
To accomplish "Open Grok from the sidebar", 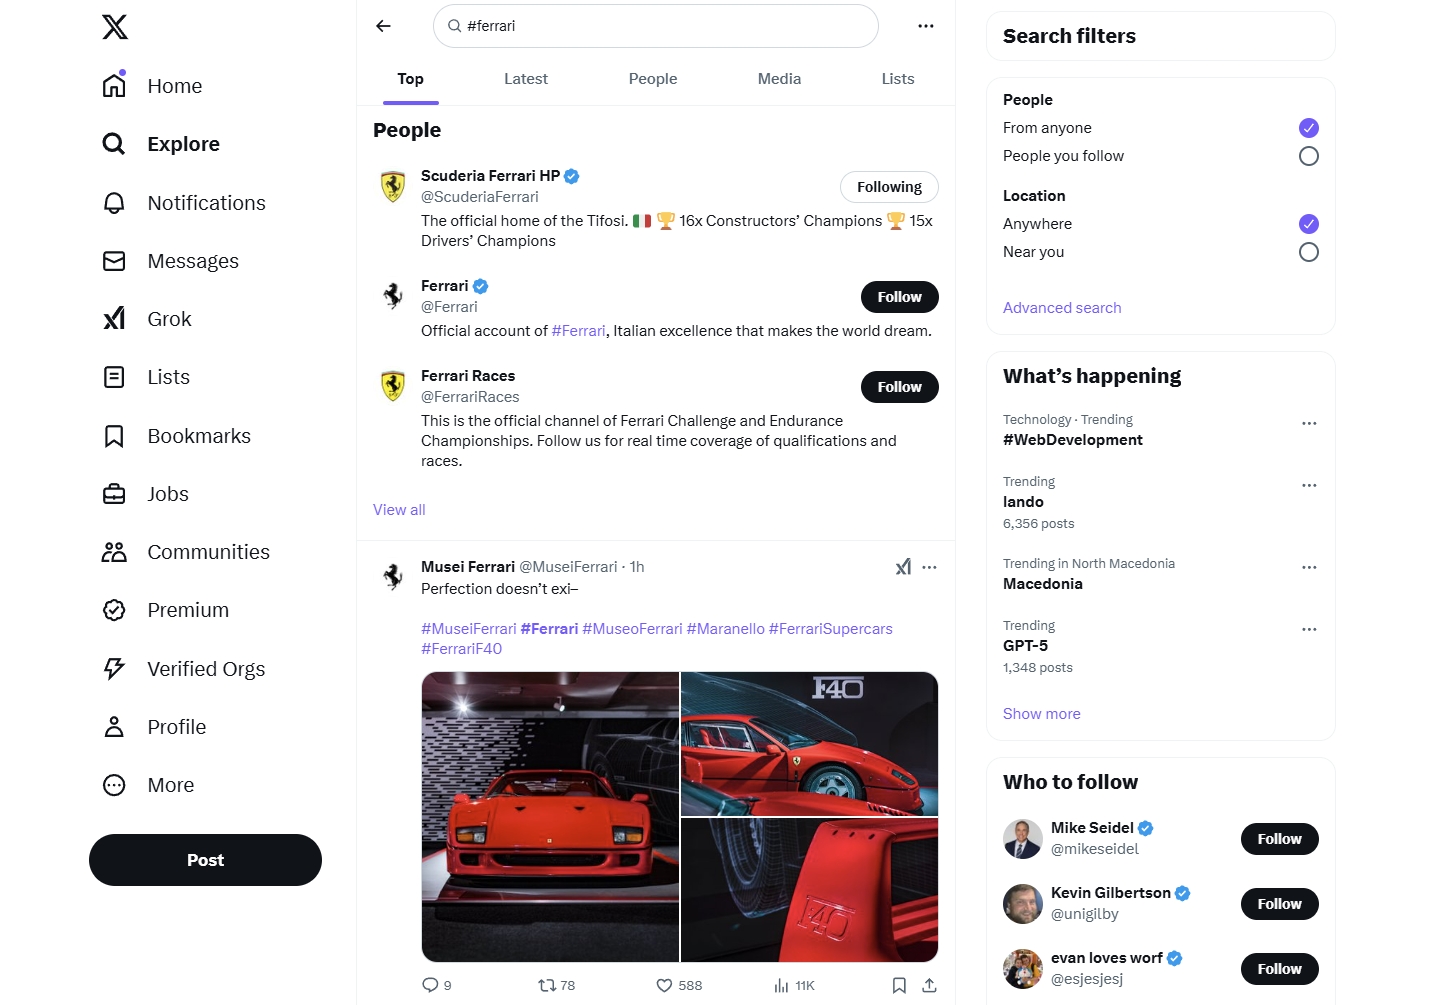I will pyautogui.click(x=169, y=318).
